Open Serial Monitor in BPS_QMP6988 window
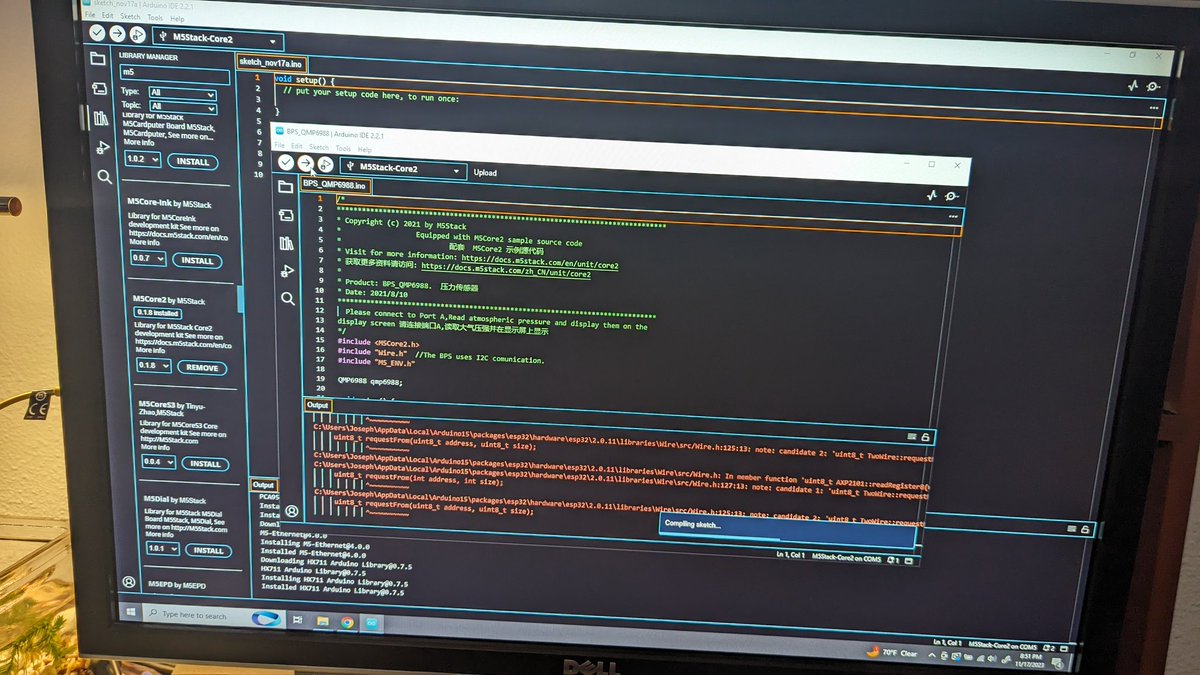This screenshot has width=1200, height=675. (x=952, y=197)
